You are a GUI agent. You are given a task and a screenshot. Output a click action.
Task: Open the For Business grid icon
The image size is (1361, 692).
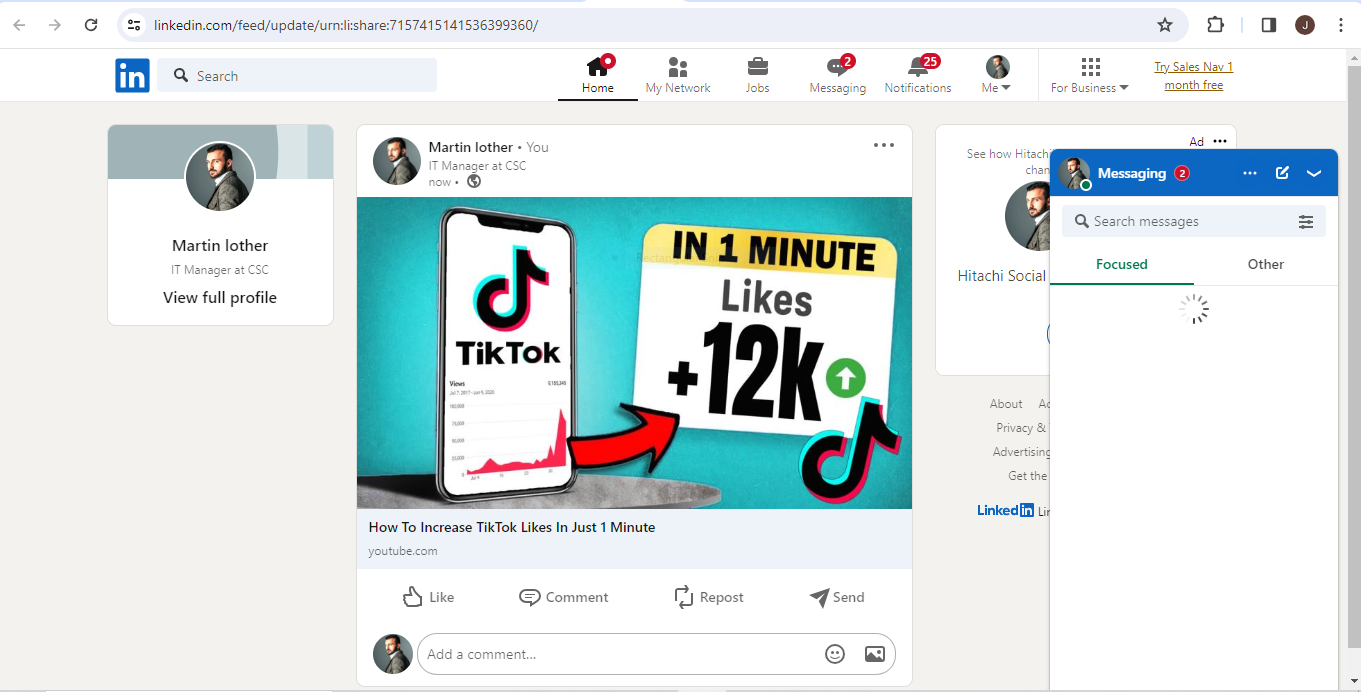click(1090, 66)
